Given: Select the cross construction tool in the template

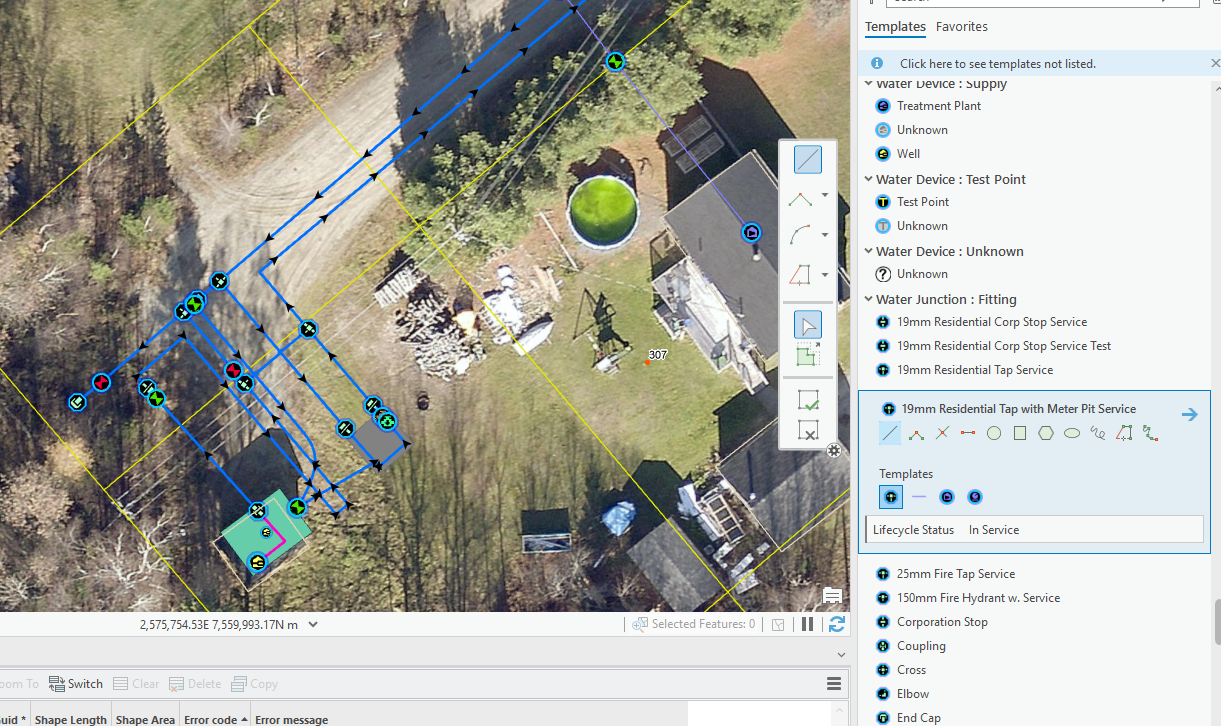Looking at the screenshot, I should [x=941, y=432].
